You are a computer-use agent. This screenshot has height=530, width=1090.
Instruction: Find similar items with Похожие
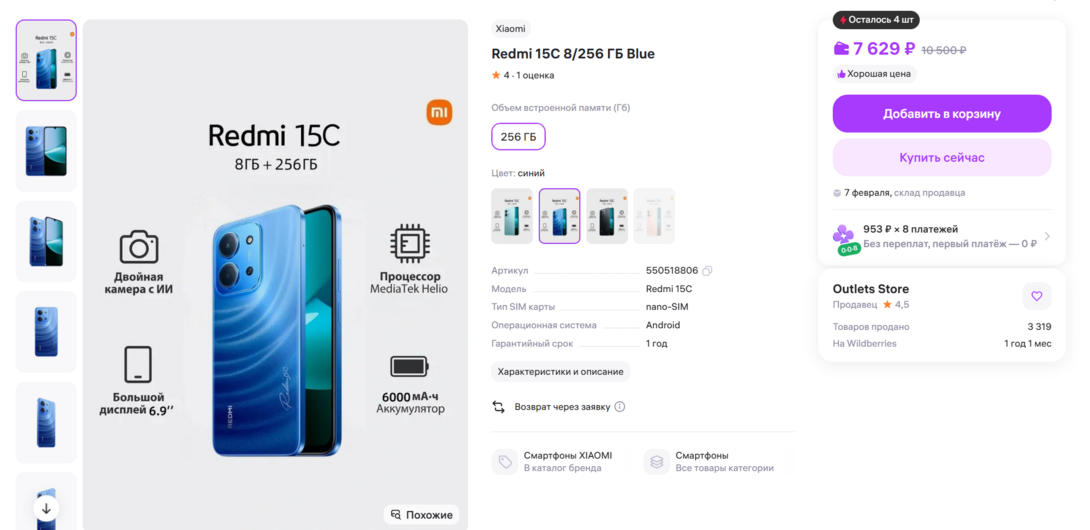(x=421, y=515)
